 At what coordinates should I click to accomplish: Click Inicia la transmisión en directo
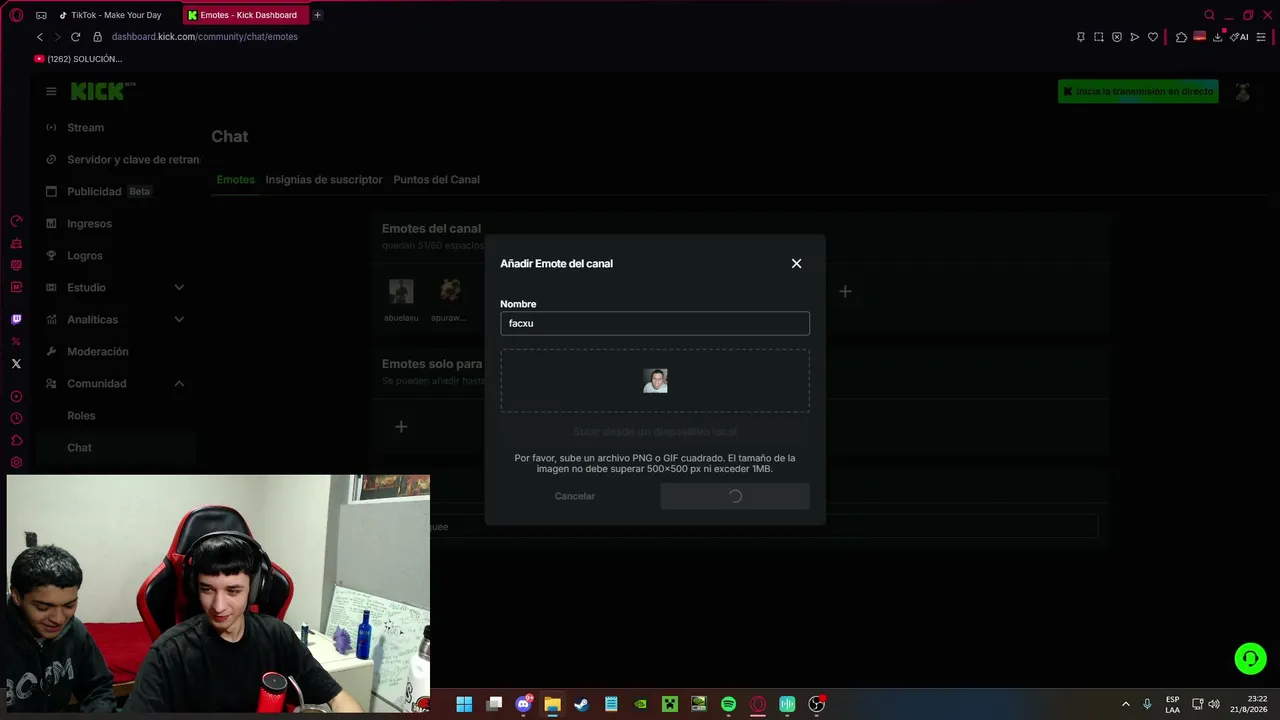click(x=1138, y=91)
